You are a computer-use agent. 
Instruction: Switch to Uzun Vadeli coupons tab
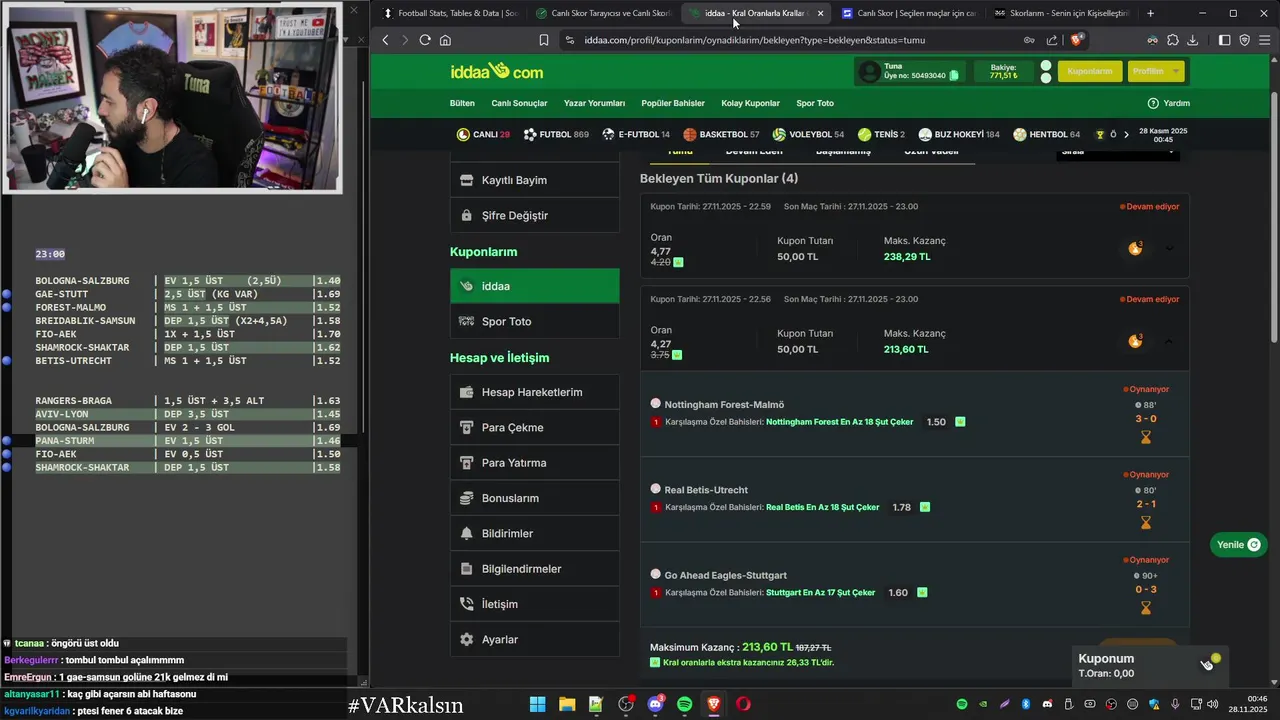click(931, 152)
